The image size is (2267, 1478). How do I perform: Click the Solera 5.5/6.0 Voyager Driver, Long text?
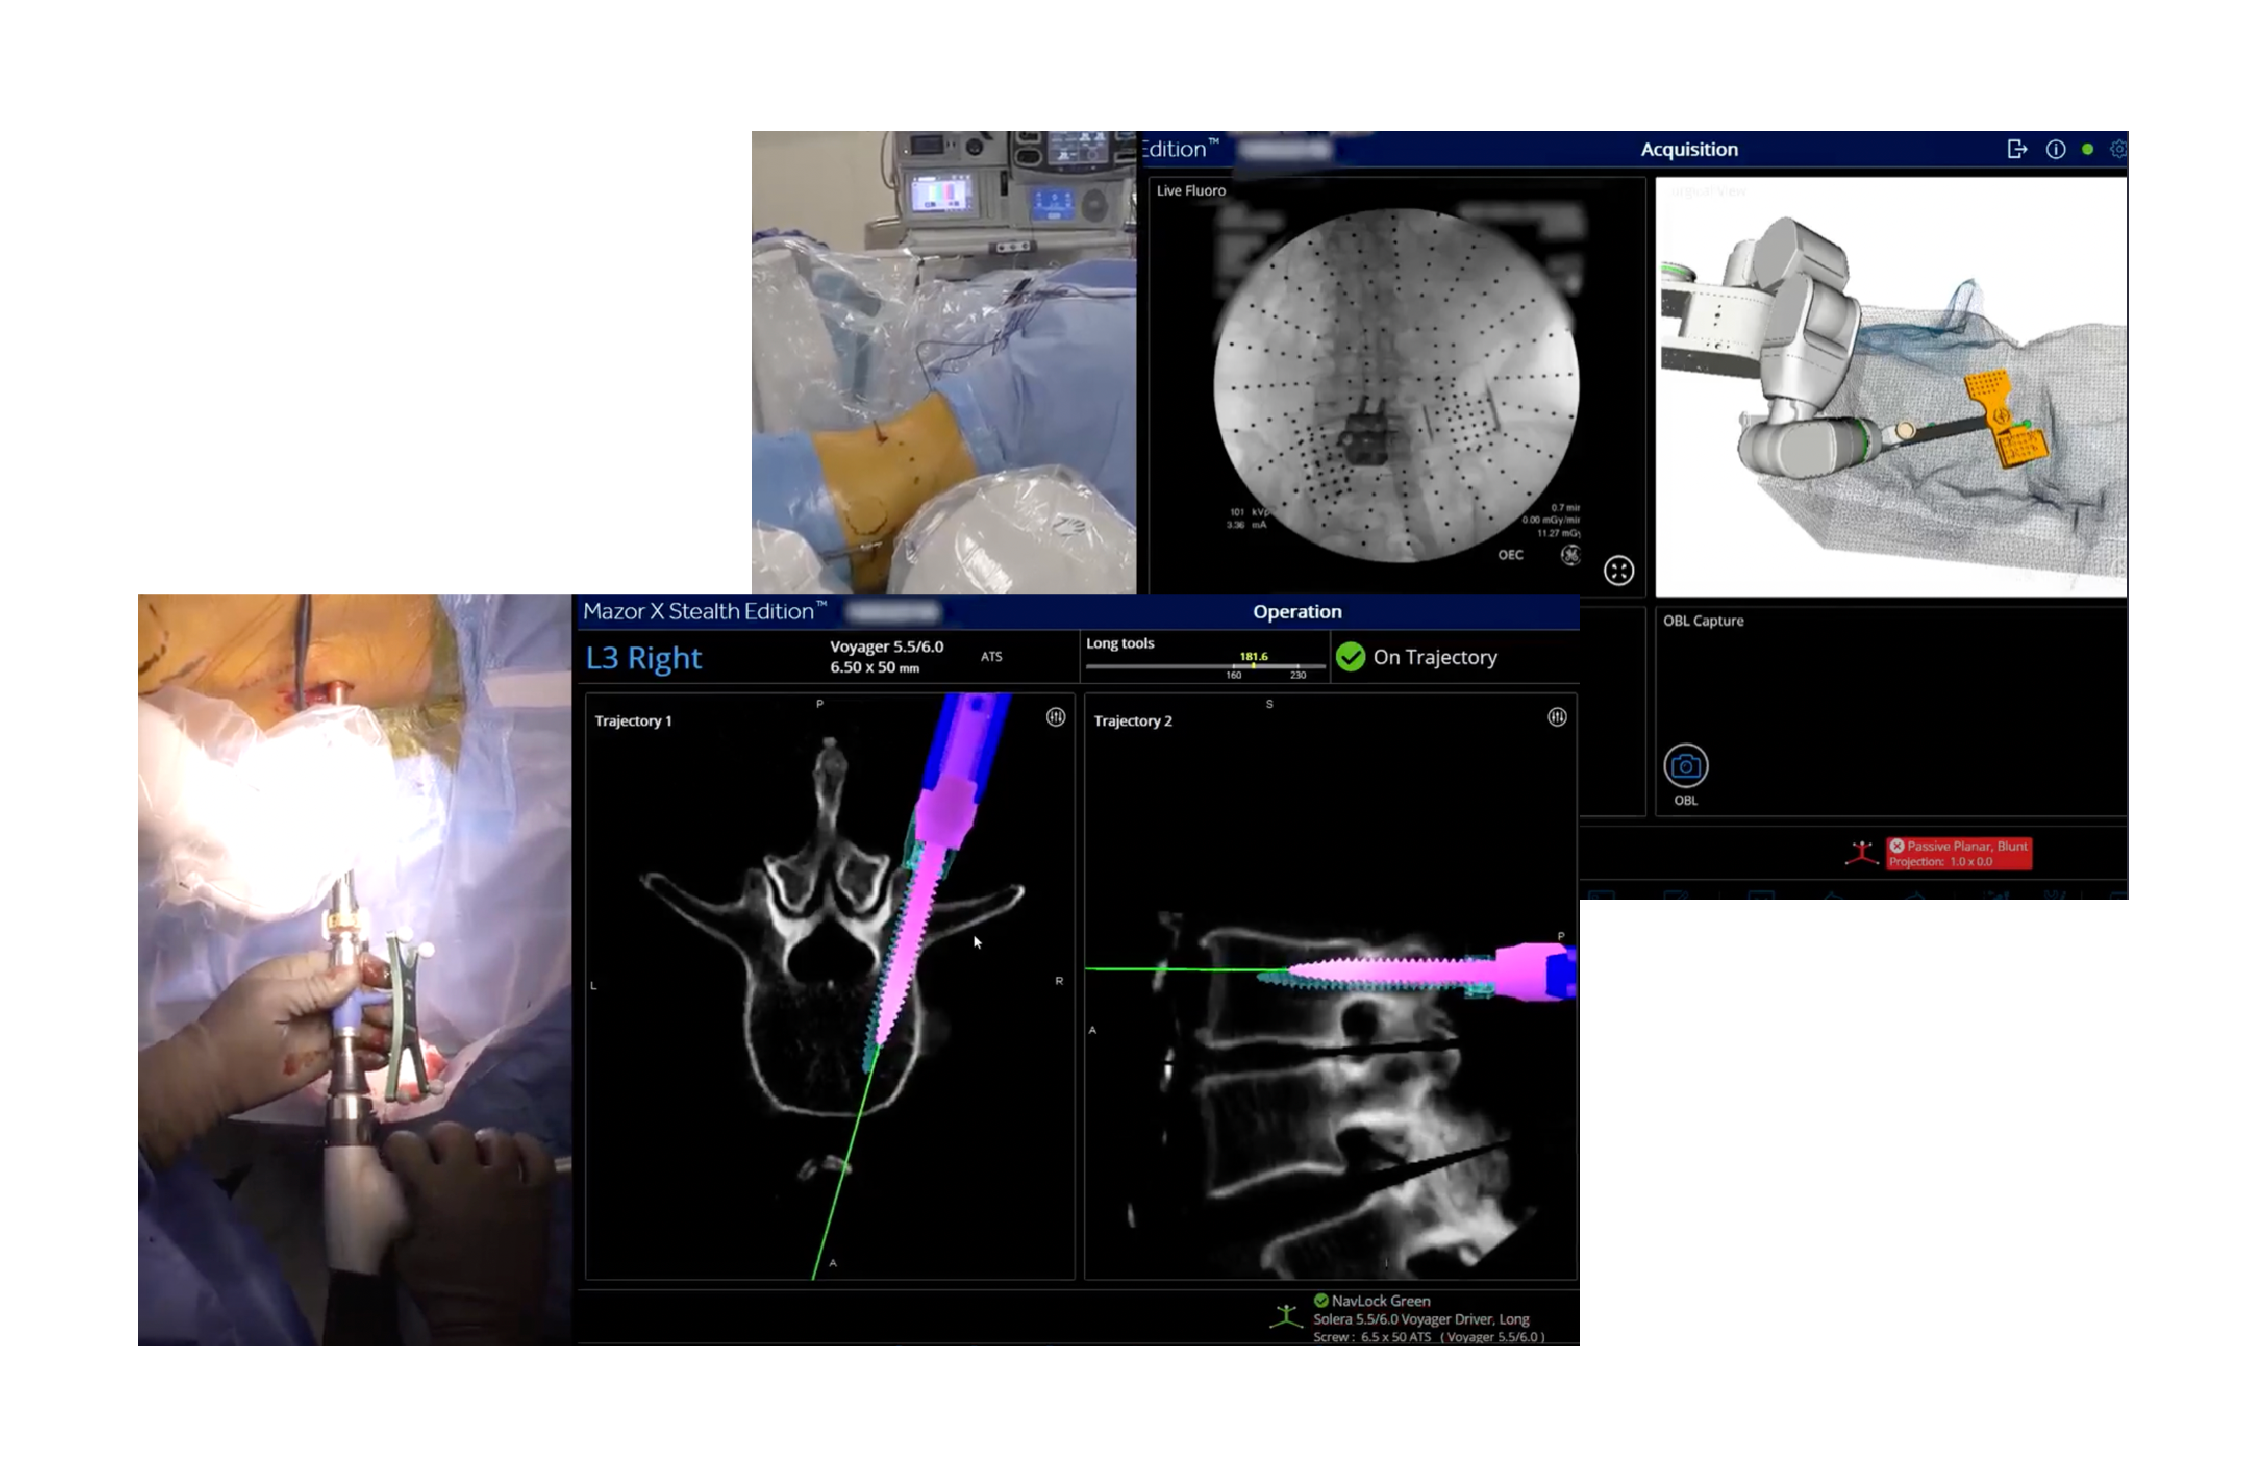pos(1421,1319)
